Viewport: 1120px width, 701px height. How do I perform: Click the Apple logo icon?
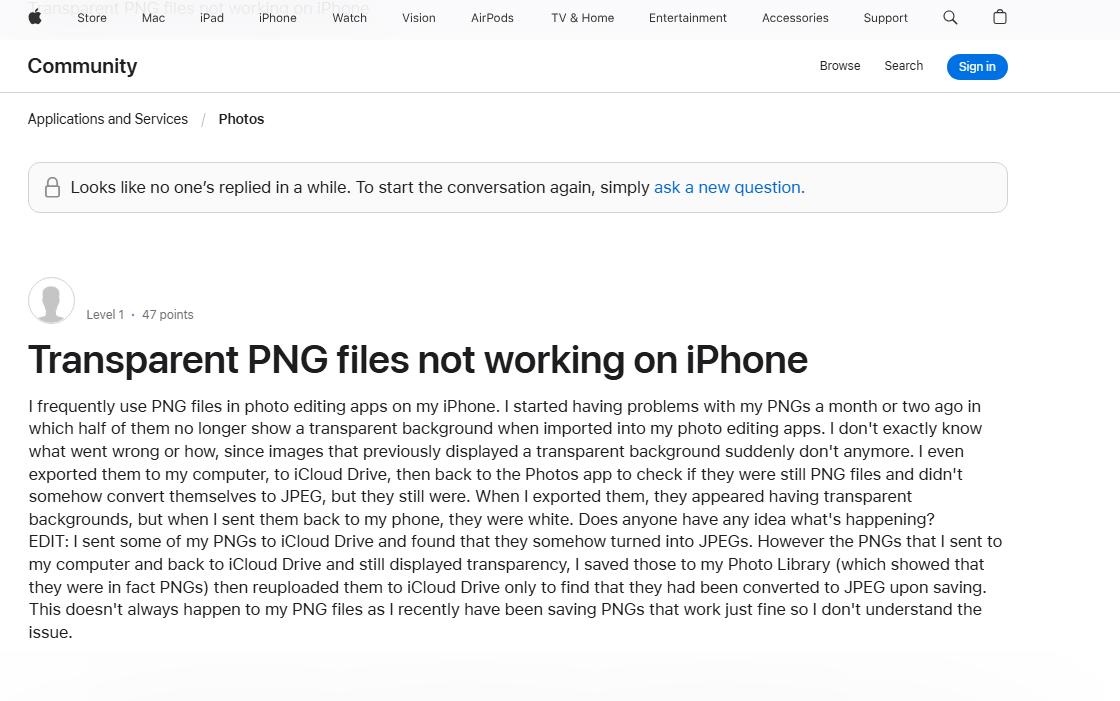[x=35, y=17]
